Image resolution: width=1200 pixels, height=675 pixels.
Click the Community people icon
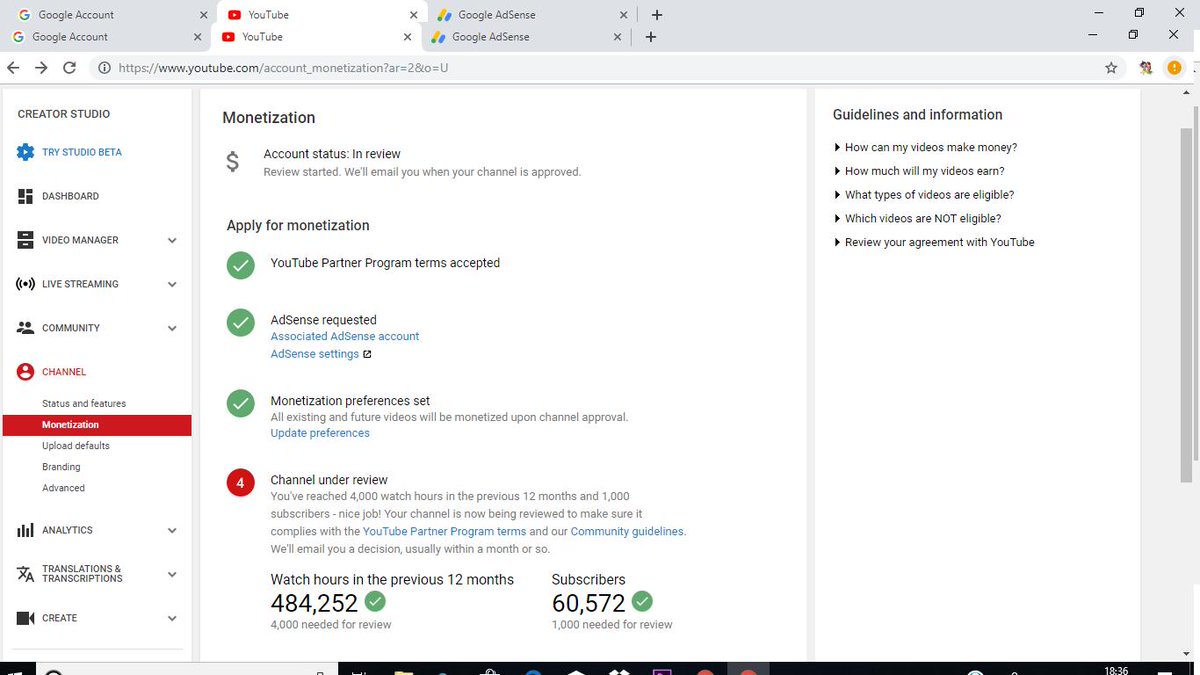pos(26,328)
